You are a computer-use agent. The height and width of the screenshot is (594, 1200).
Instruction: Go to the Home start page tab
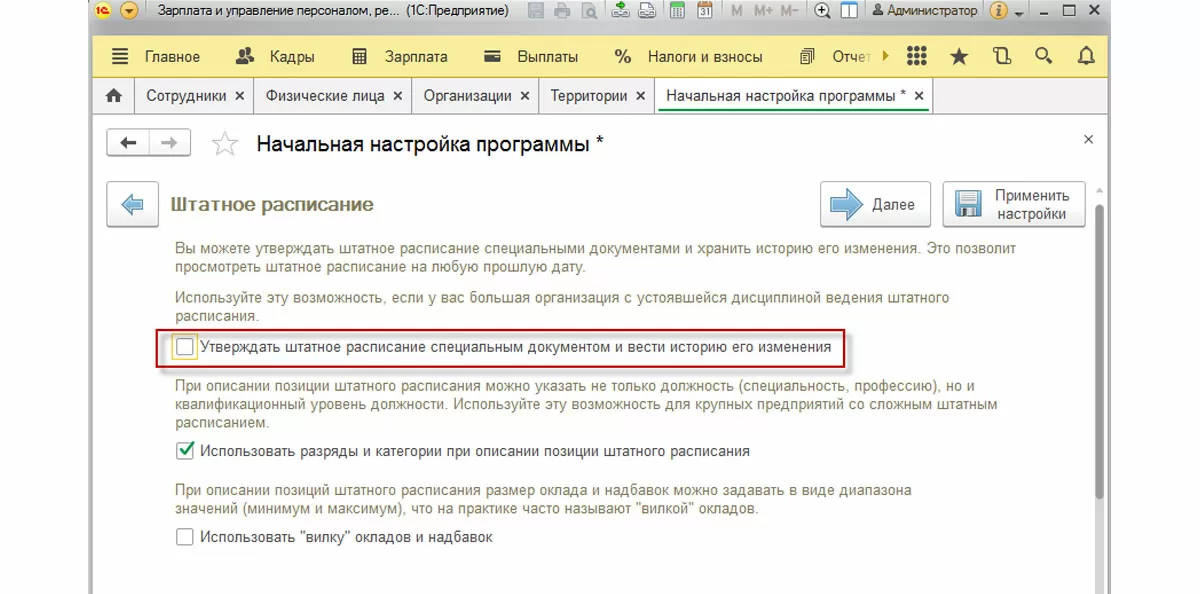(114, 96)
